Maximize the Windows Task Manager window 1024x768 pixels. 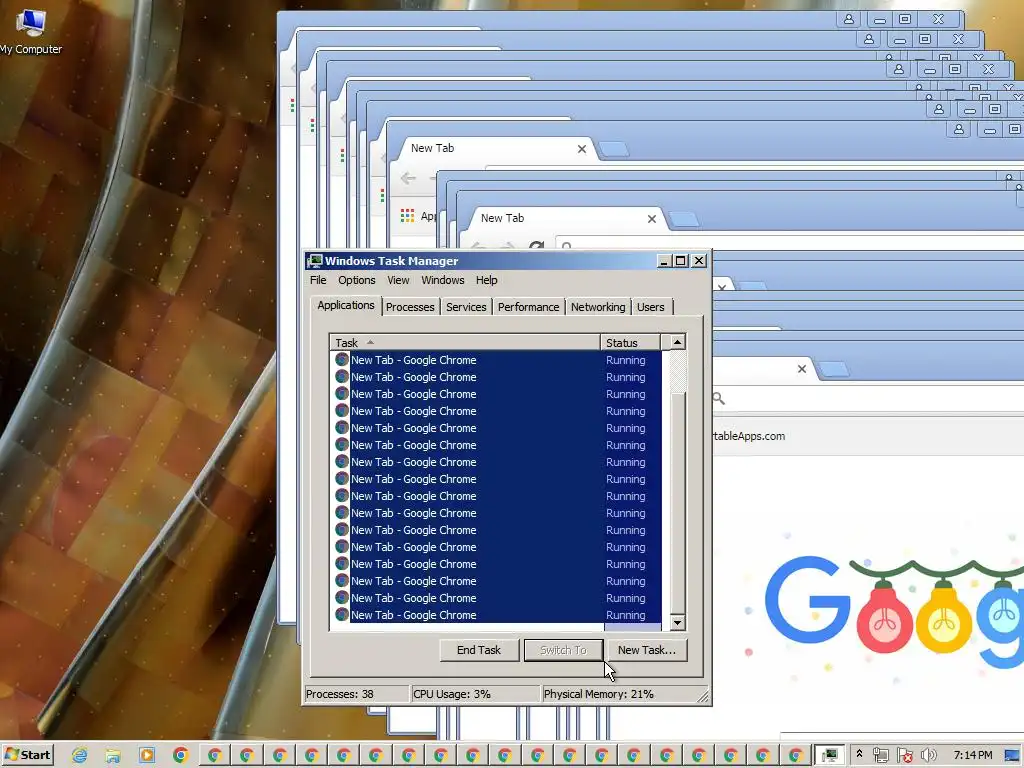tap(680, 261)
